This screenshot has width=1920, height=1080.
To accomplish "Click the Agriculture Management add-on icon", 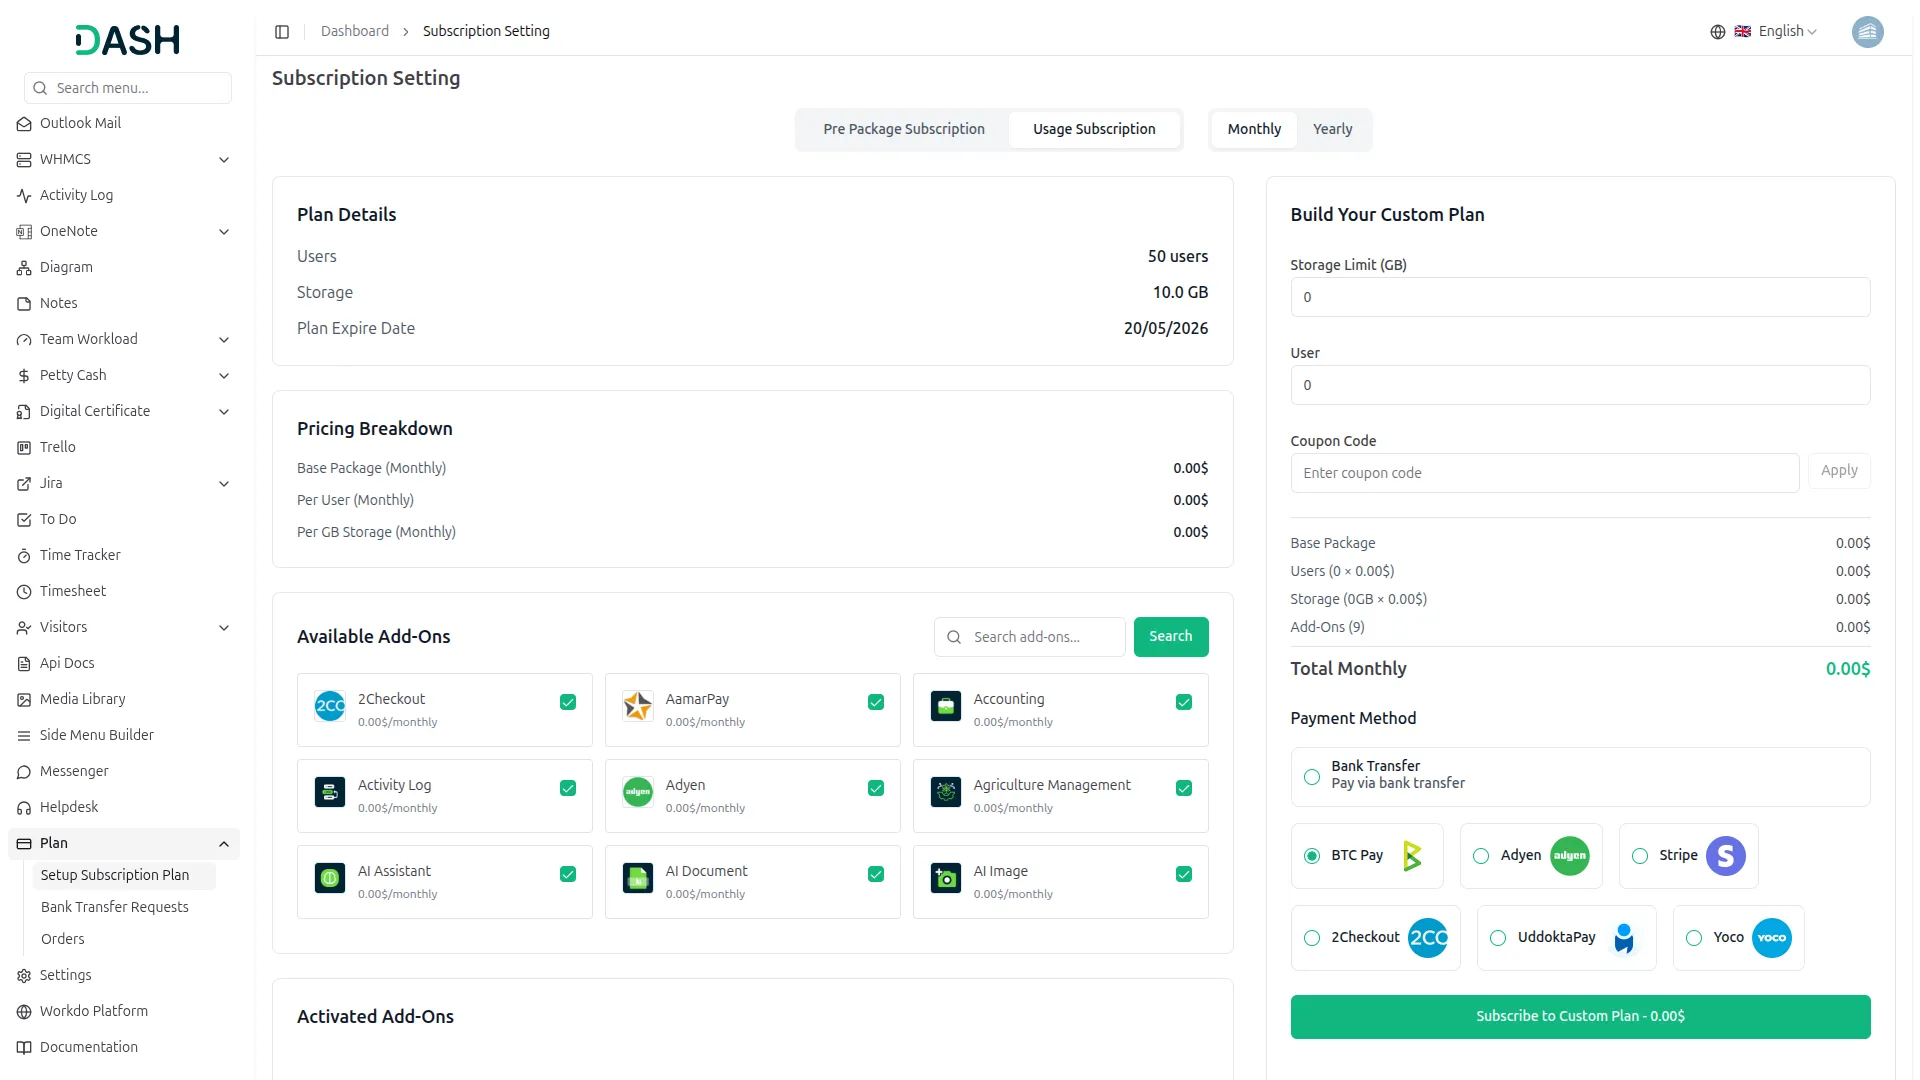I will pyautogui.click(x=946, y=792).
